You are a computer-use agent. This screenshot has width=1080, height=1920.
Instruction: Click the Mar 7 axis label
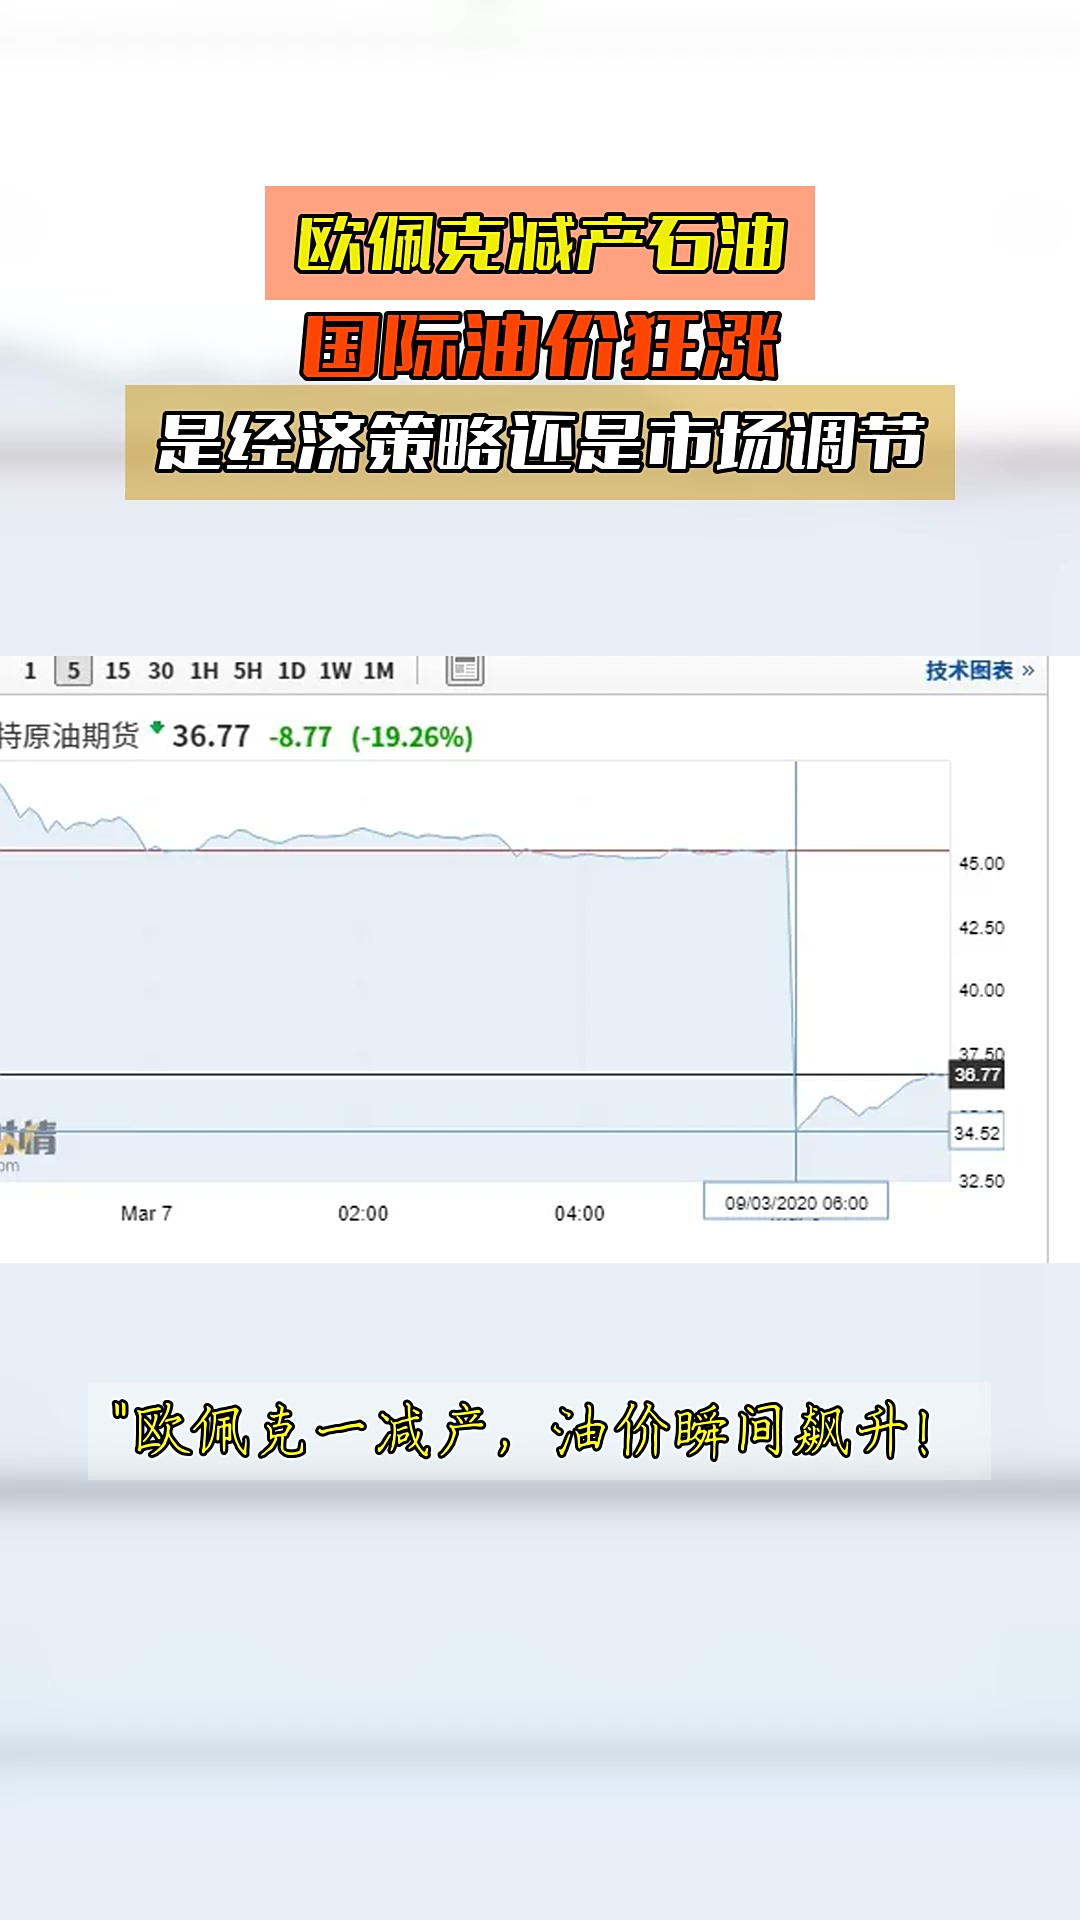click(146, 1213)
